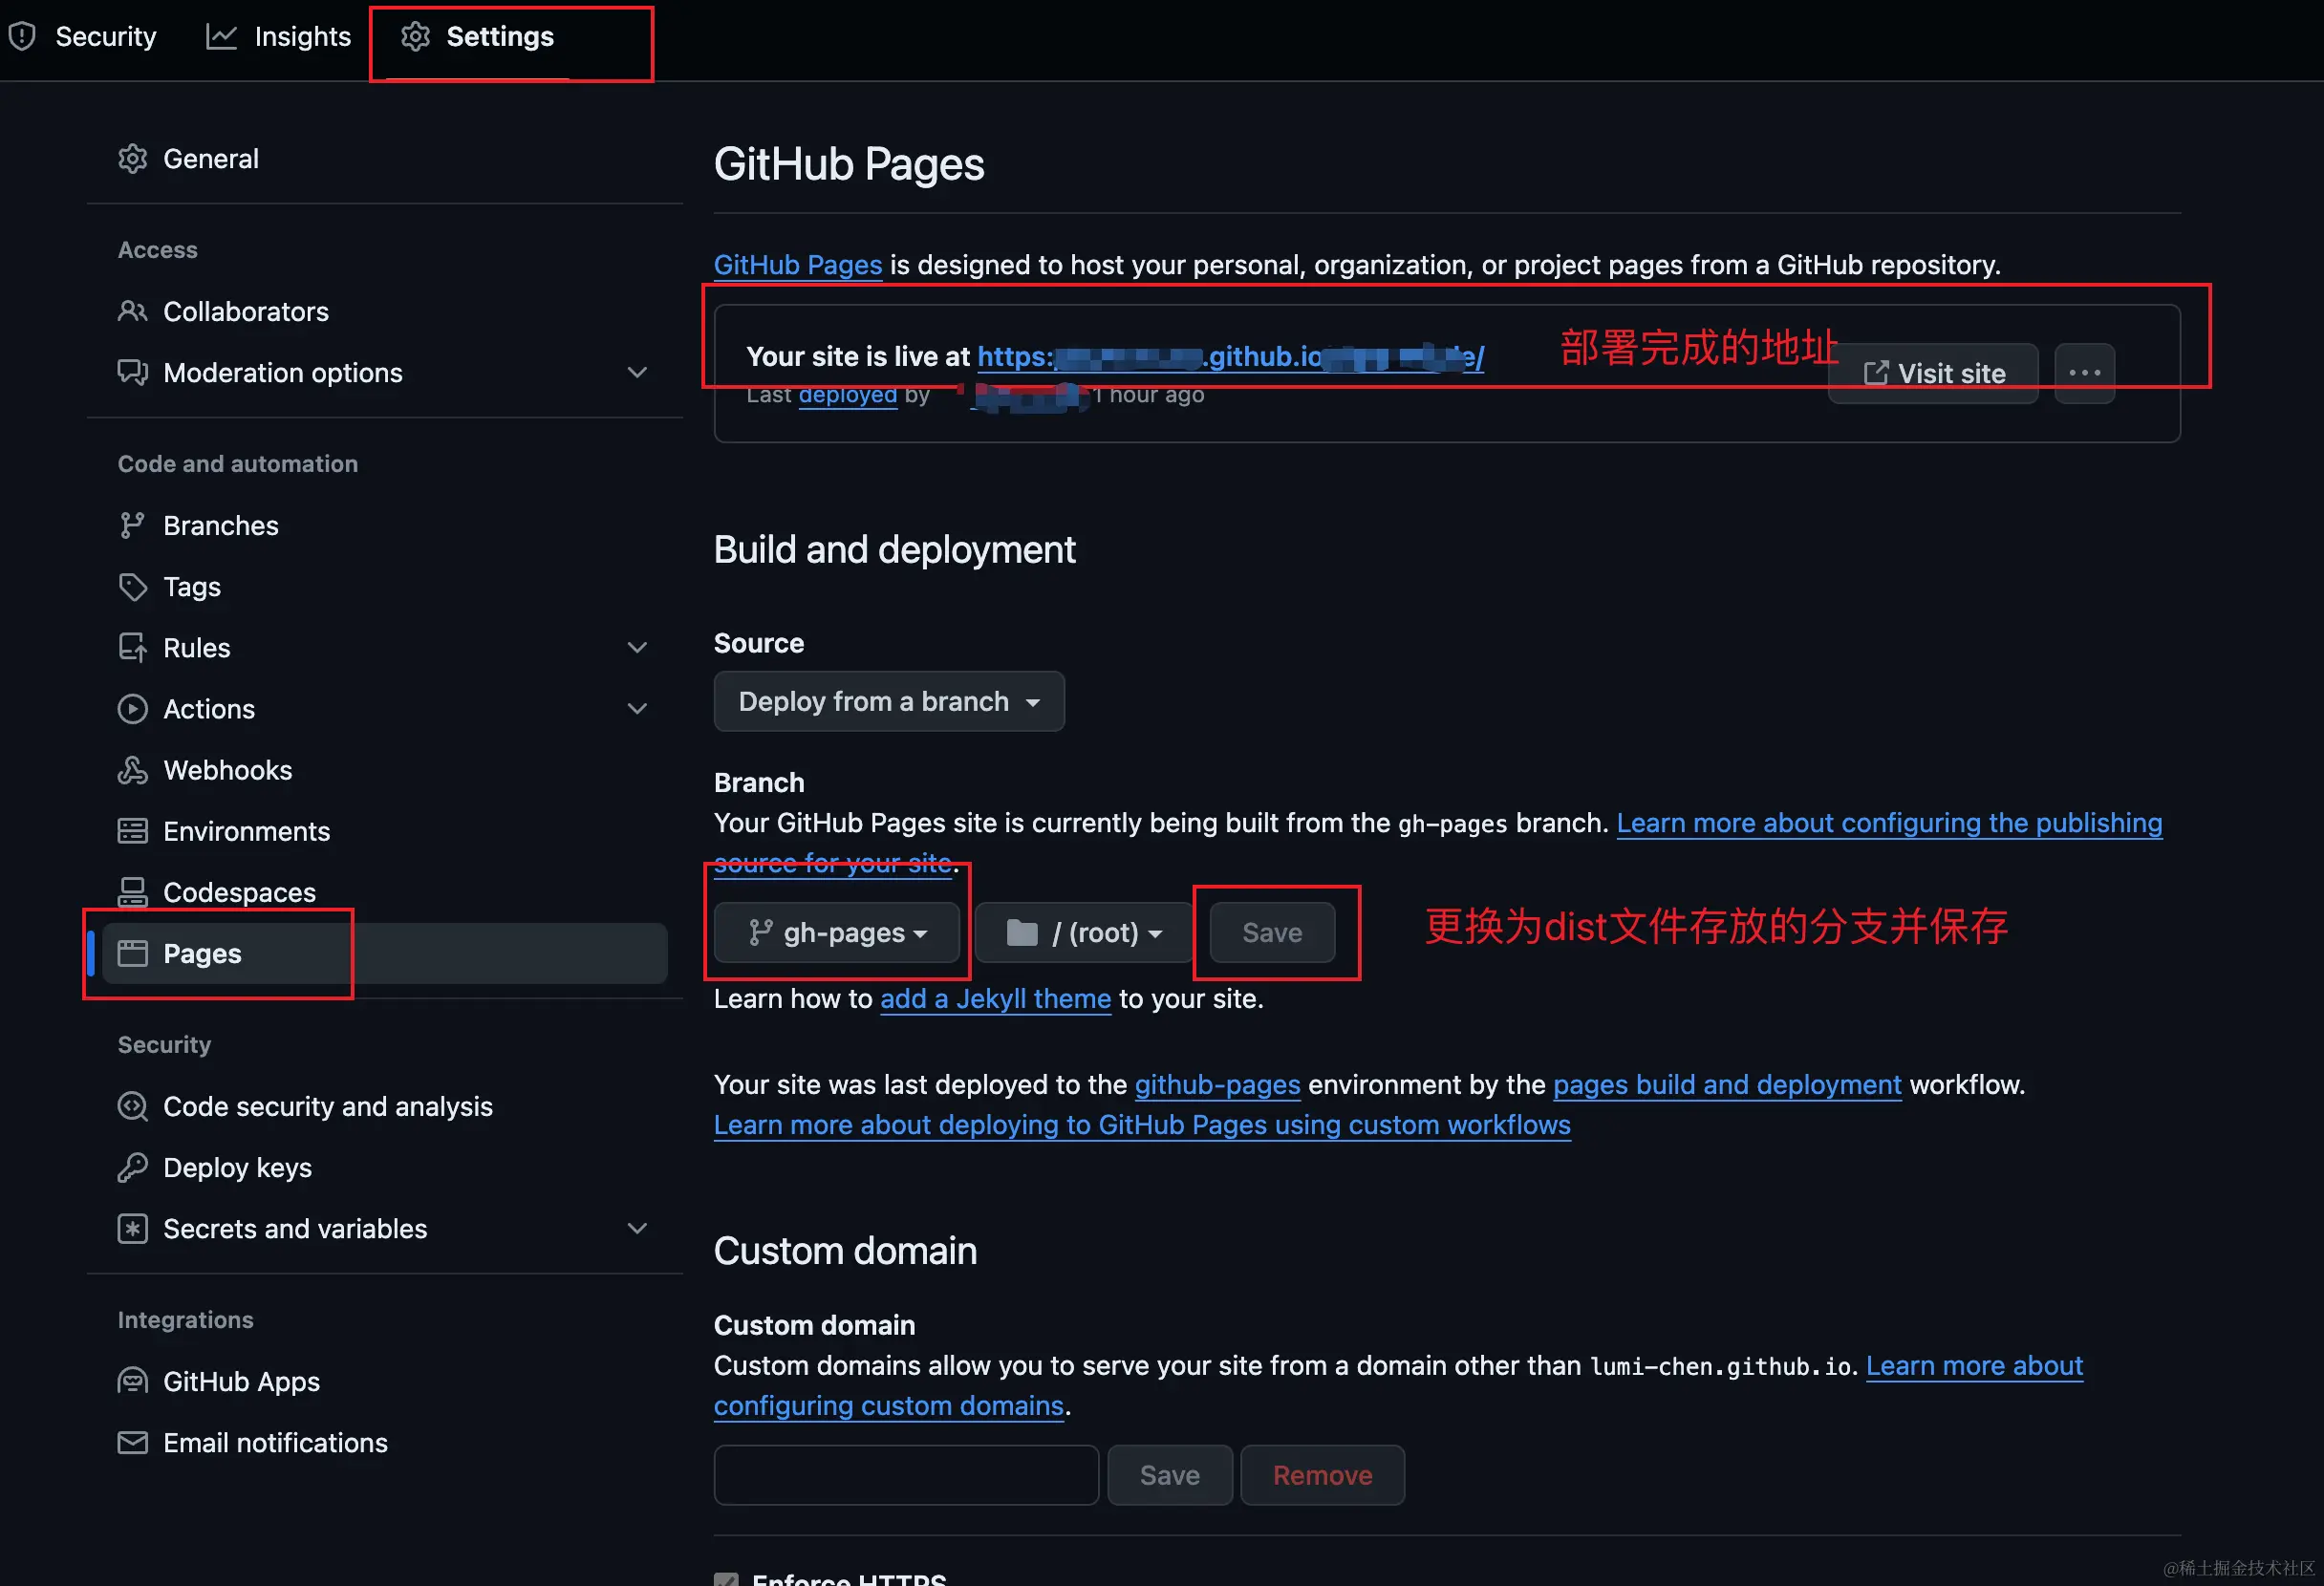This screenshot has height=1586, width=2324.
Task: Toggle the Enforce HTTPS checkbox
Action: tap(726, 1580)
